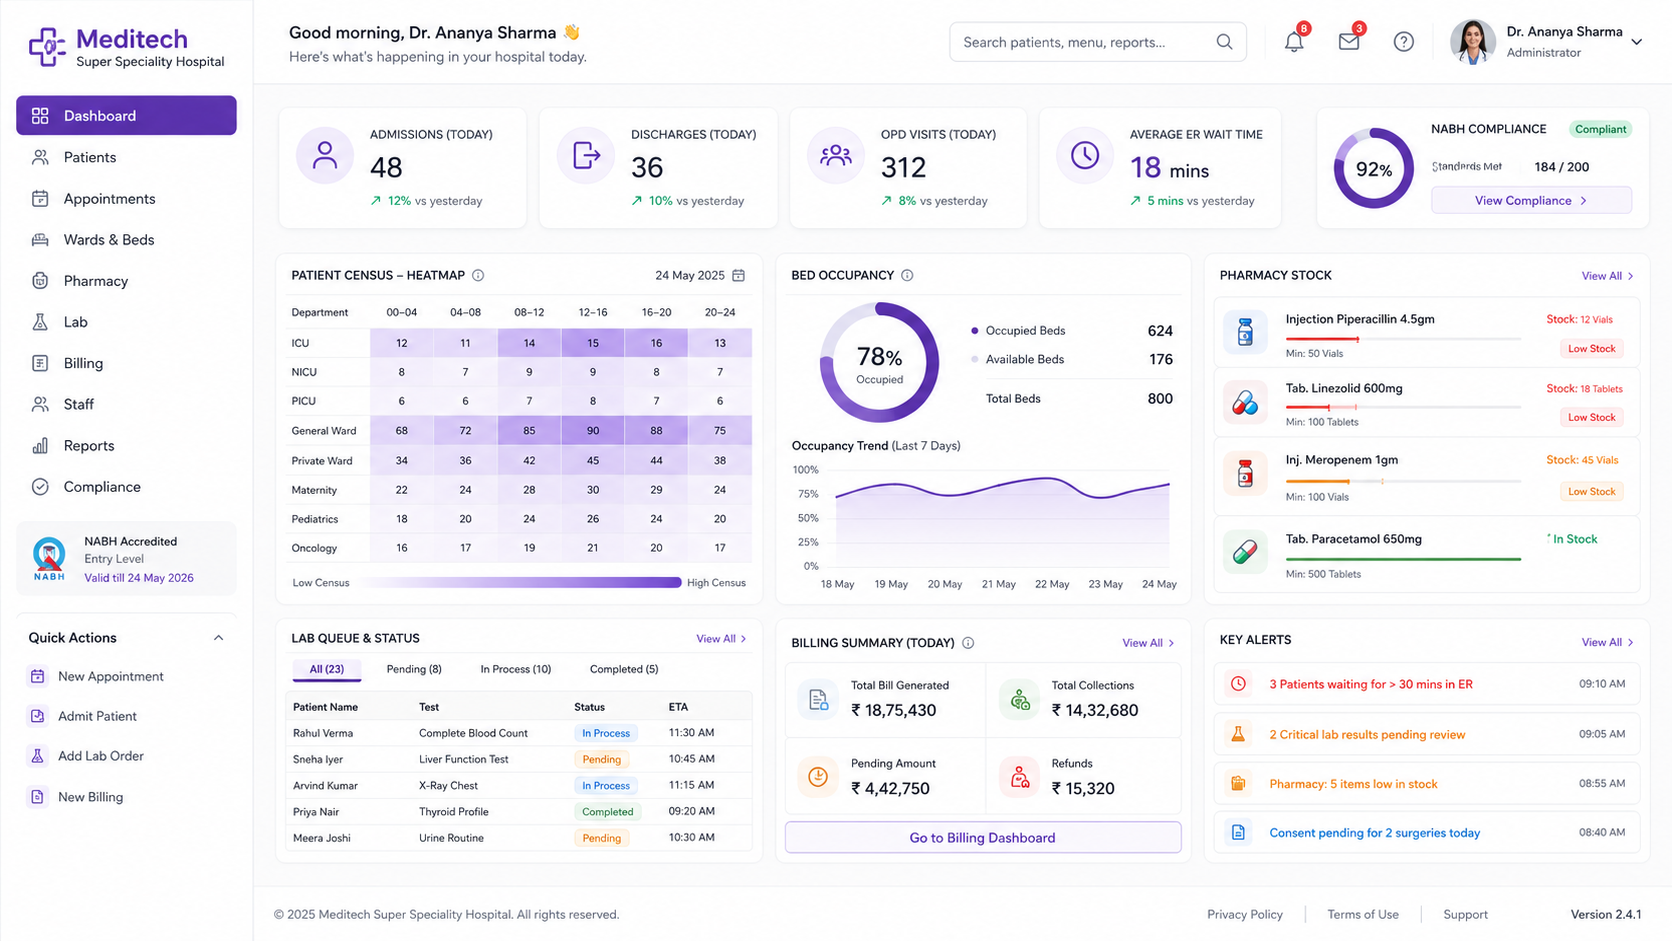Click the Tab. Linezolid capsule icon

coord(1245,402)
